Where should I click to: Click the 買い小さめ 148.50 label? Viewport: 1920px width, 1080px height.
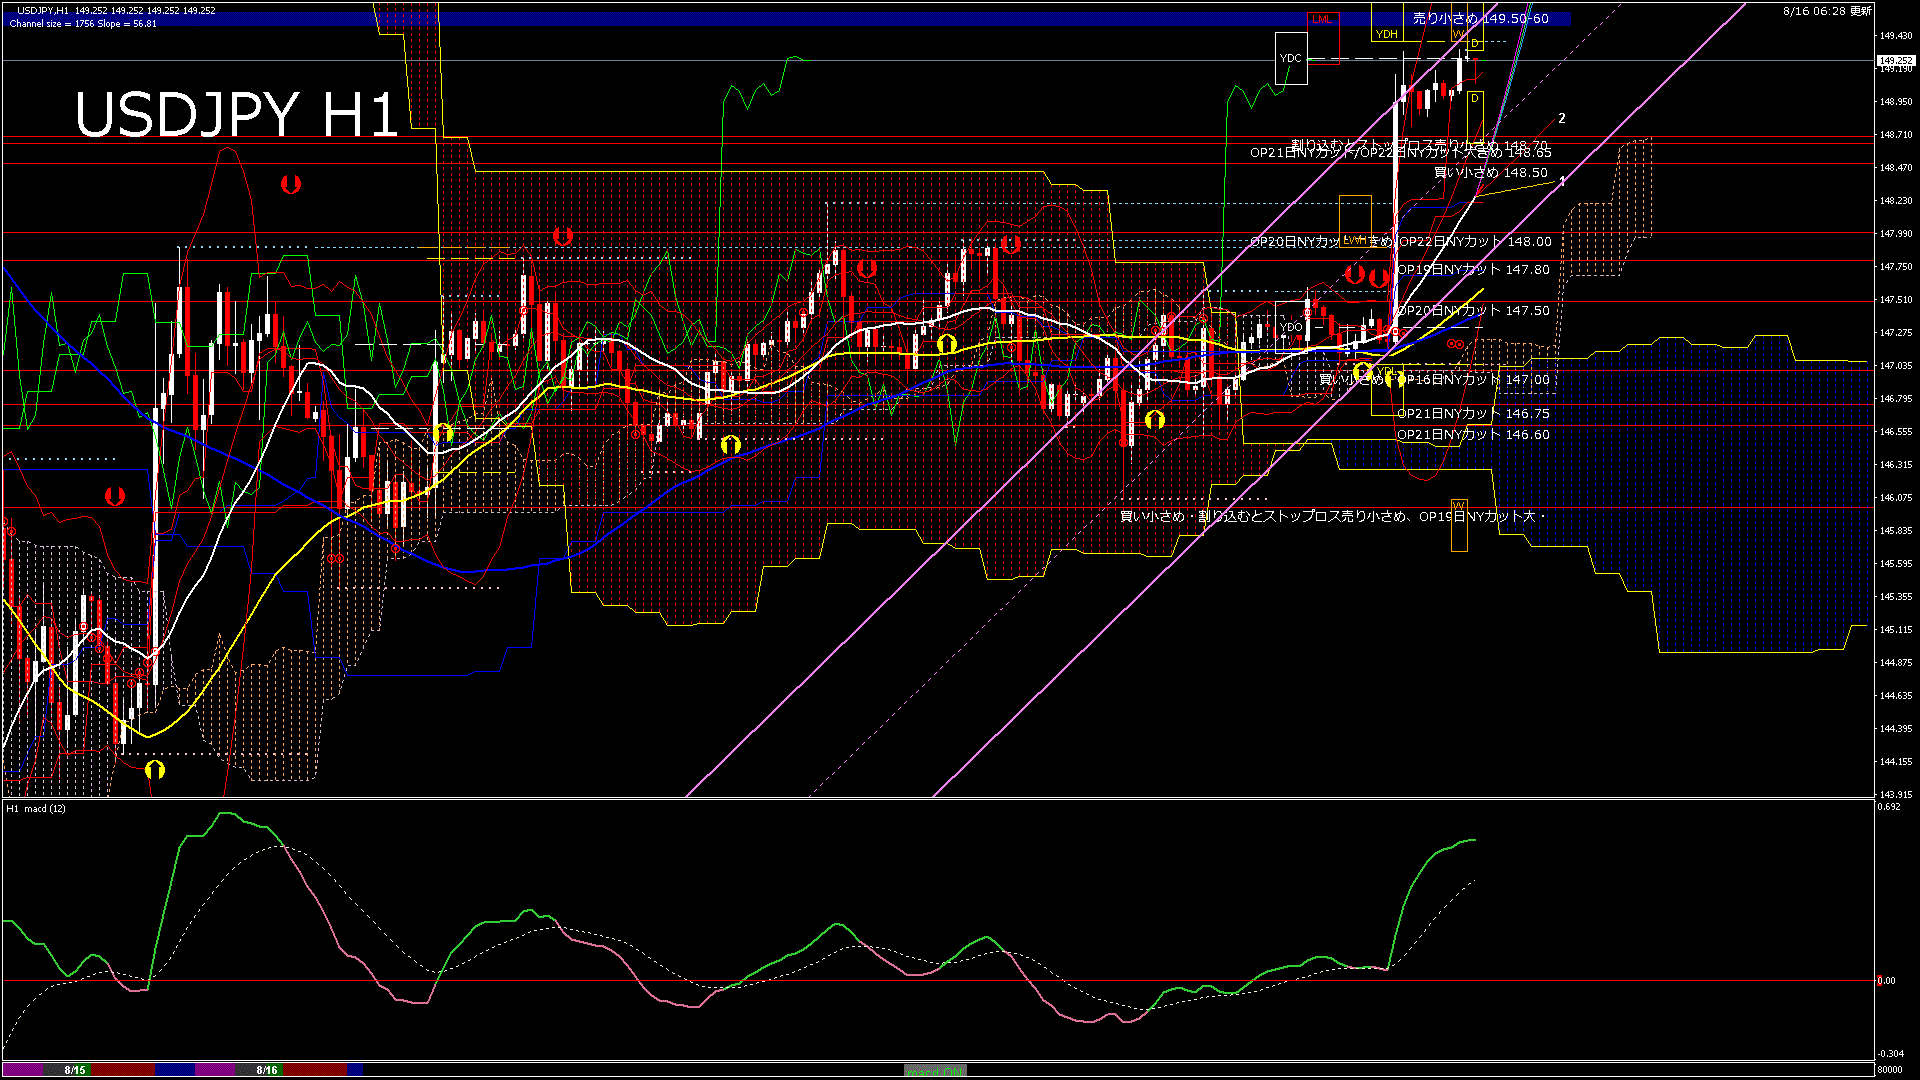pos(1490,173)
